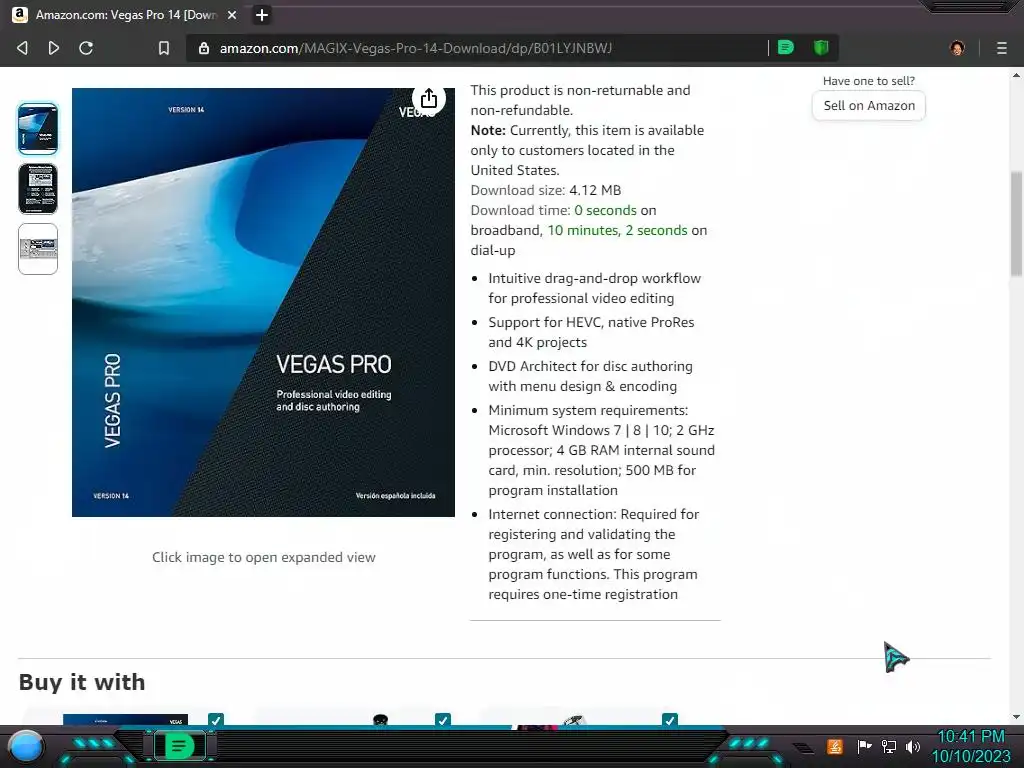
Task: Select the Amazon.com Vegas Pro 14 tab
Action: click(x=125, y=14)
